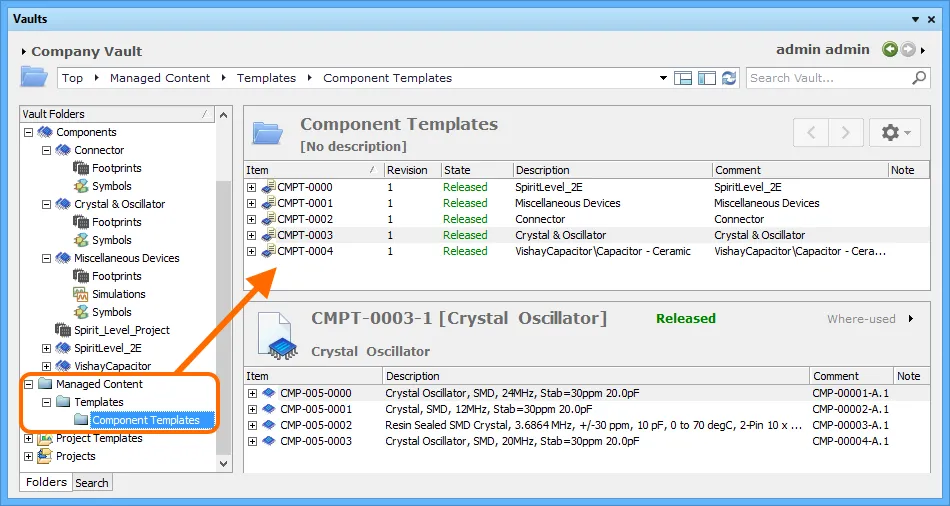950x506 pixels.
Task: Click the Company Vault folder icon
Action: (34, 77)
